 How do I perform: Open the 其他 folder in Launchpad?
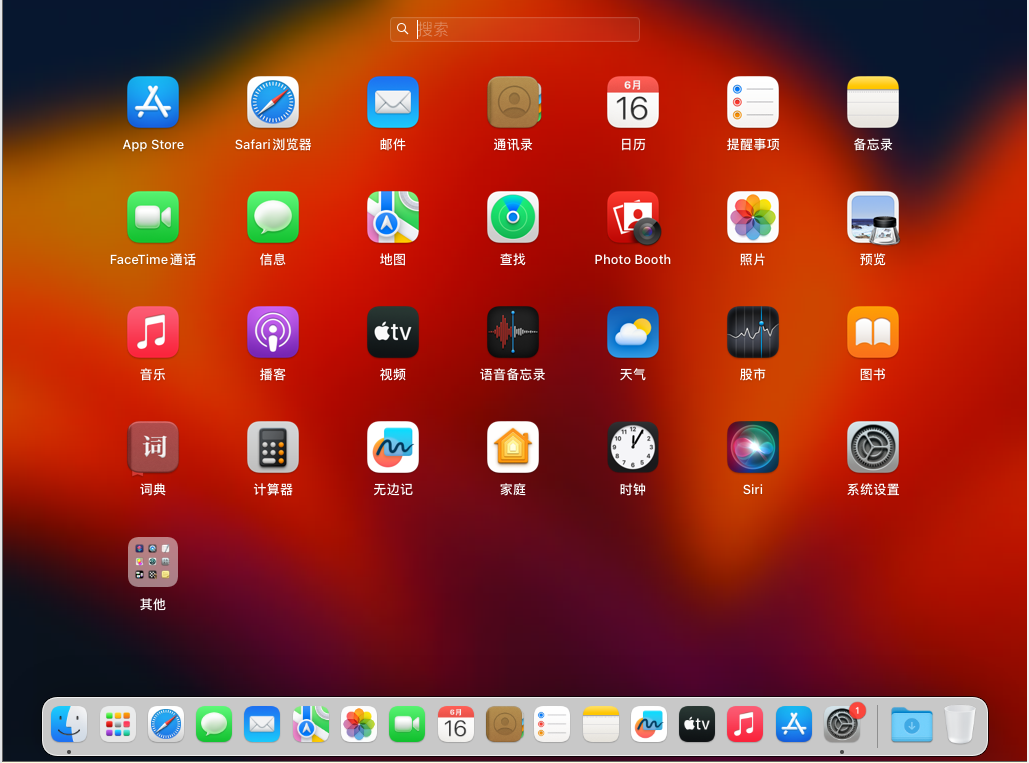(153, 562)
